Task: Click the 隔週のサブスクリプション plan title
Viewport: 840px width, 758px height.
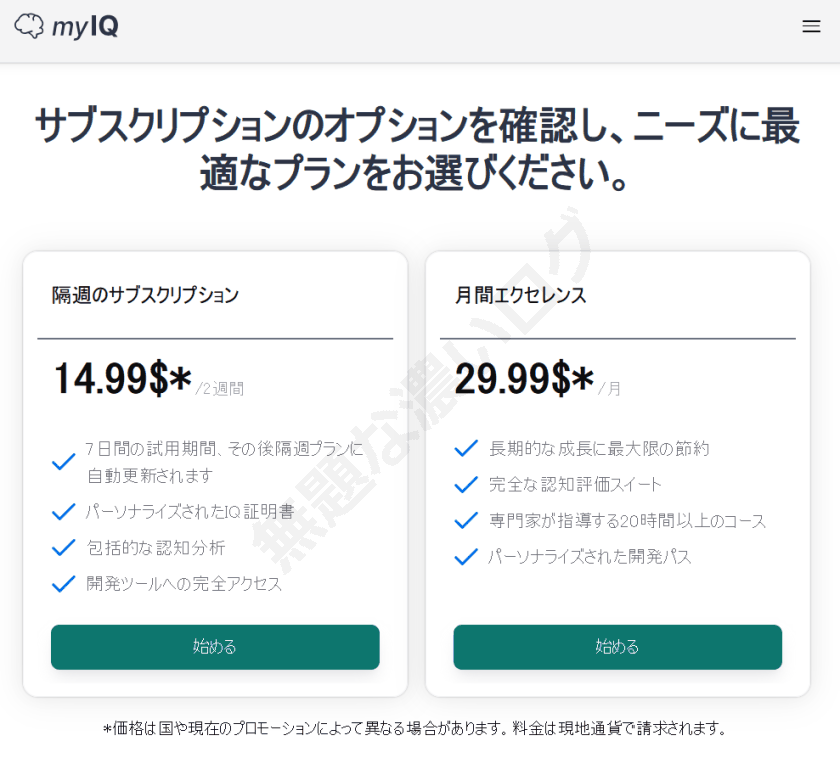Action: (145, 295)
